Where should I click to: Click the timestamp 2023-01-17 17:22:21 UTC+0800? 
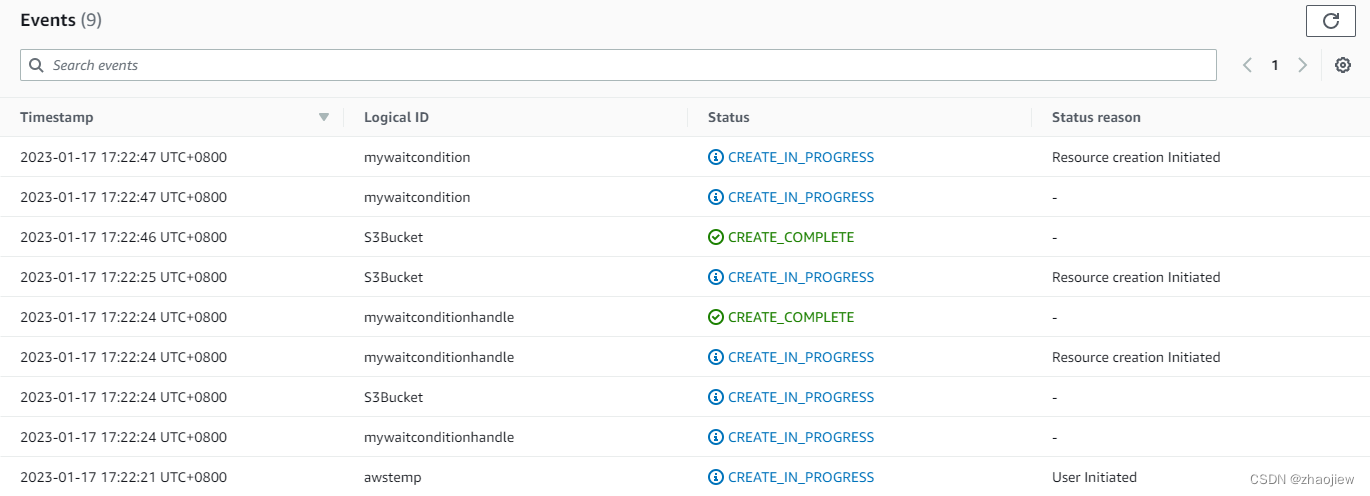[123, 477]
